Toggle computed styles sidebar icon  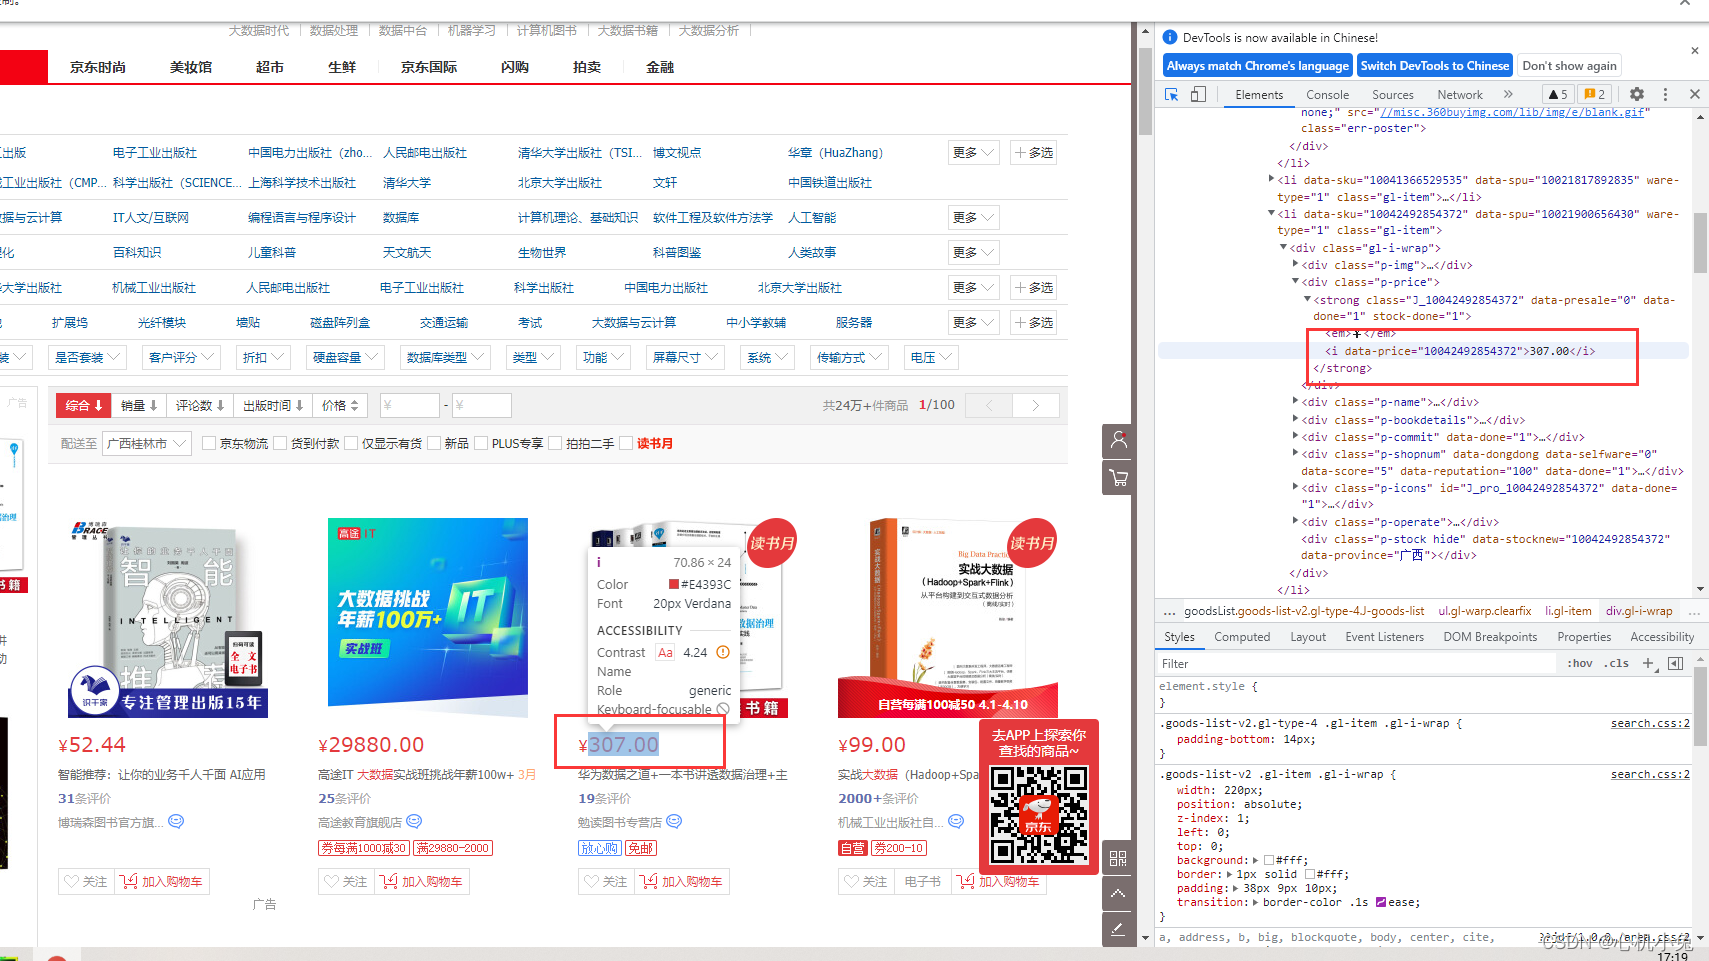[1676, 663]
